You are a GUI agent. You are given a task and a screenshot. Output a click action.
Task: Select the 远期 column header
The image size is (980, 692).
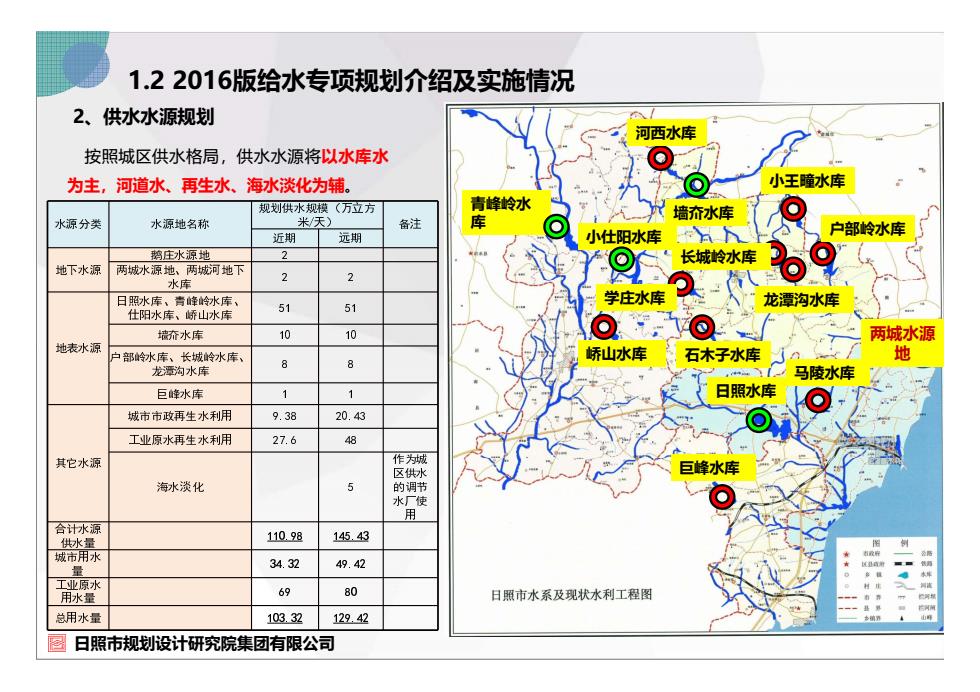coord(350,238)
